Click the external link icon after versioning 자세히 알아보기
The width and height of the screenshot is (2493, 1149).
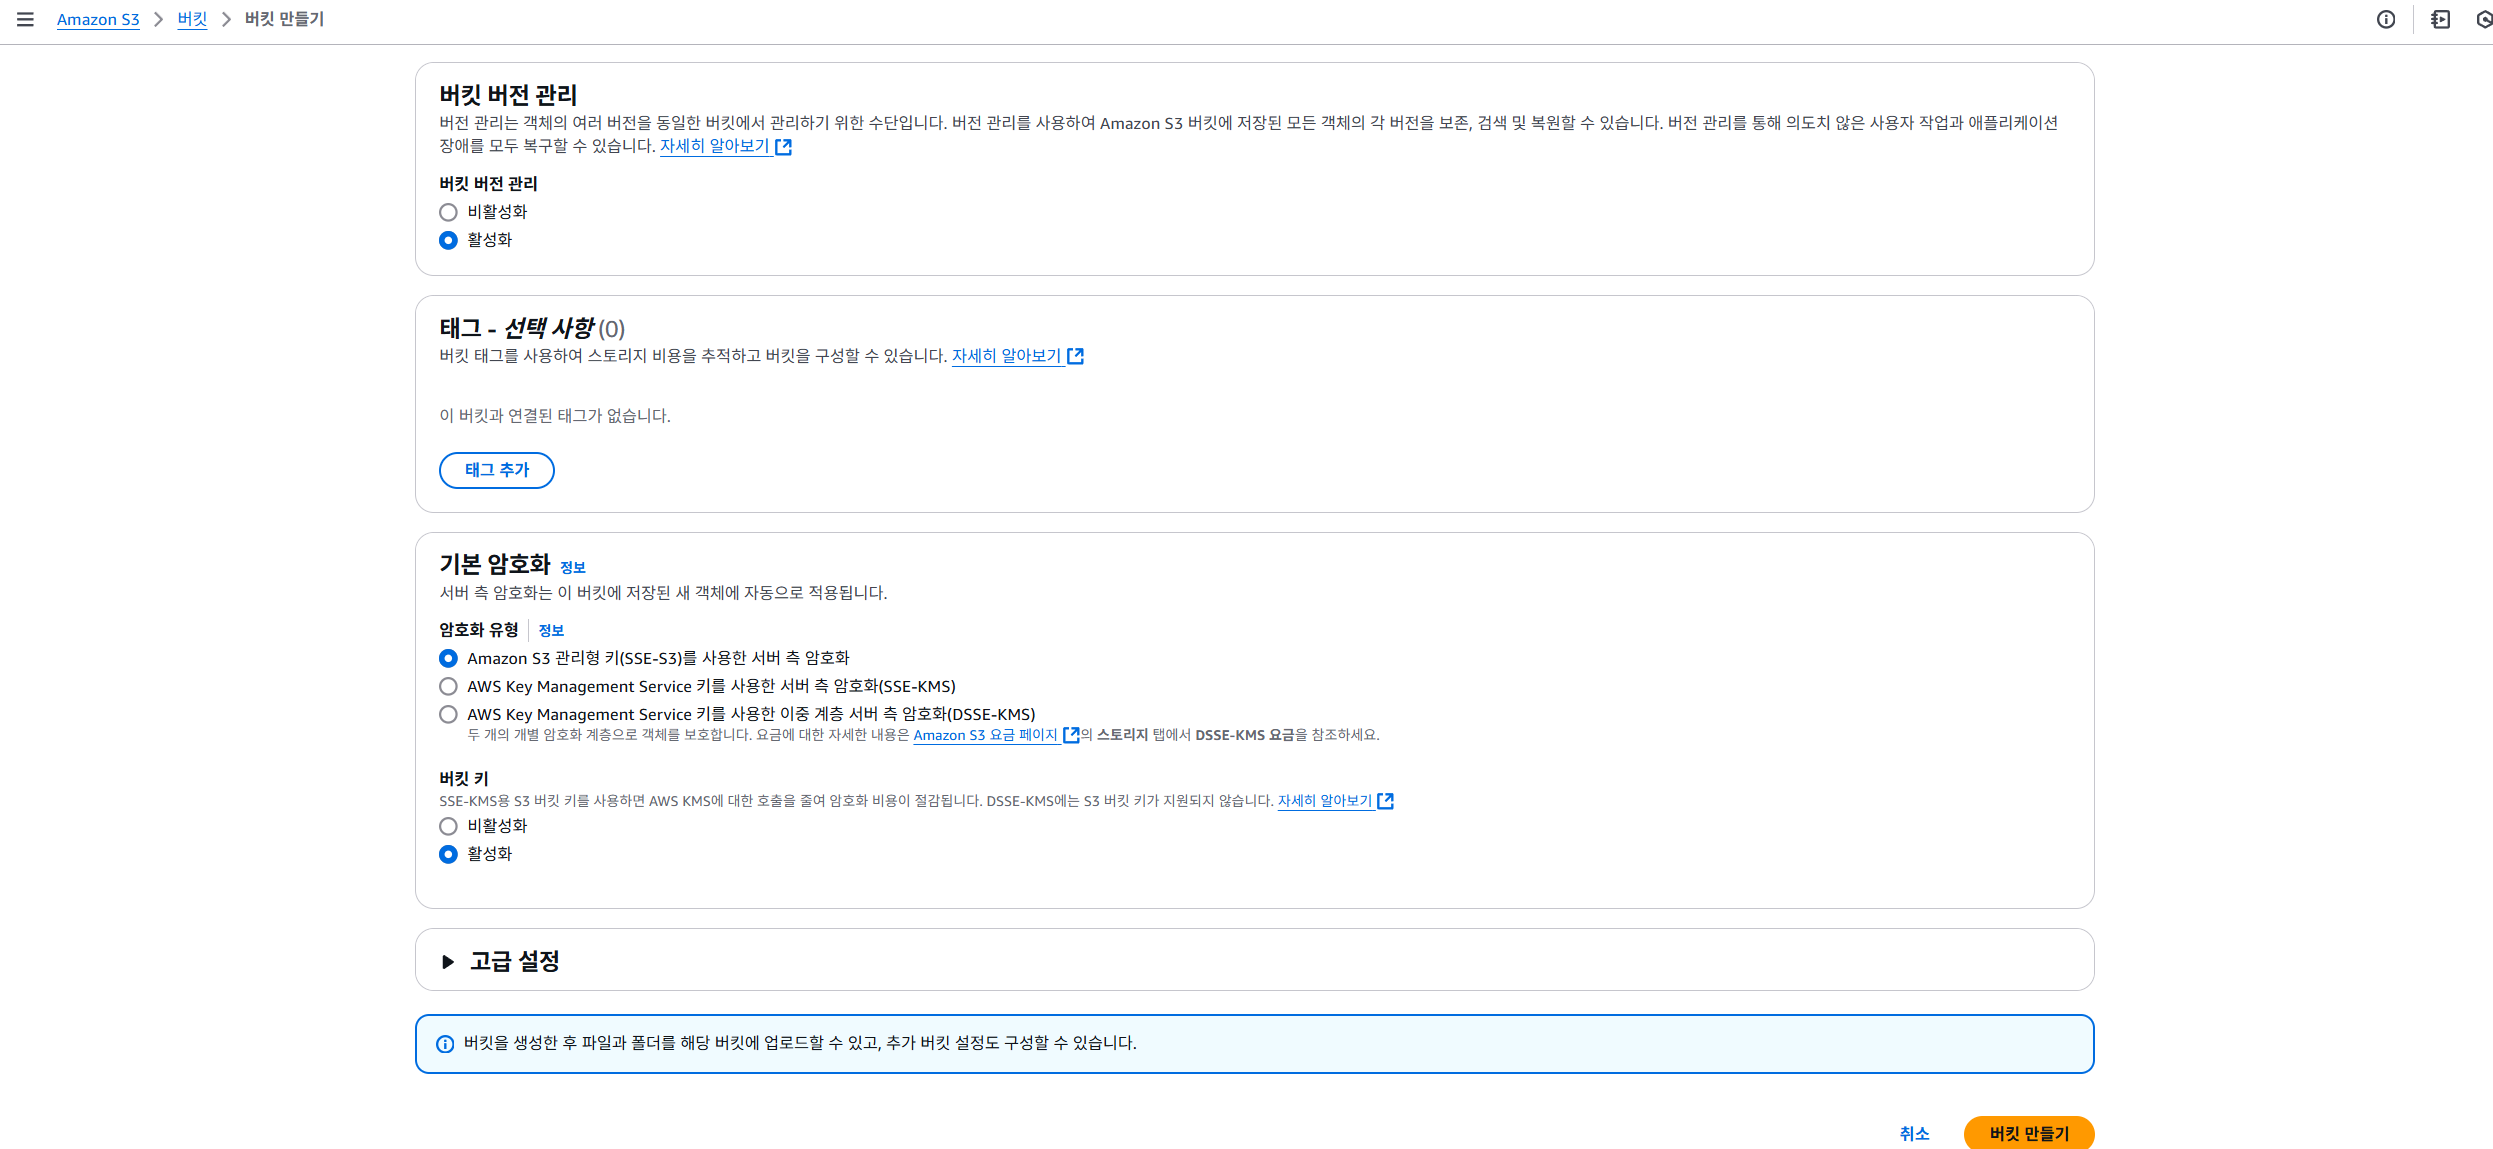[784, 147]
